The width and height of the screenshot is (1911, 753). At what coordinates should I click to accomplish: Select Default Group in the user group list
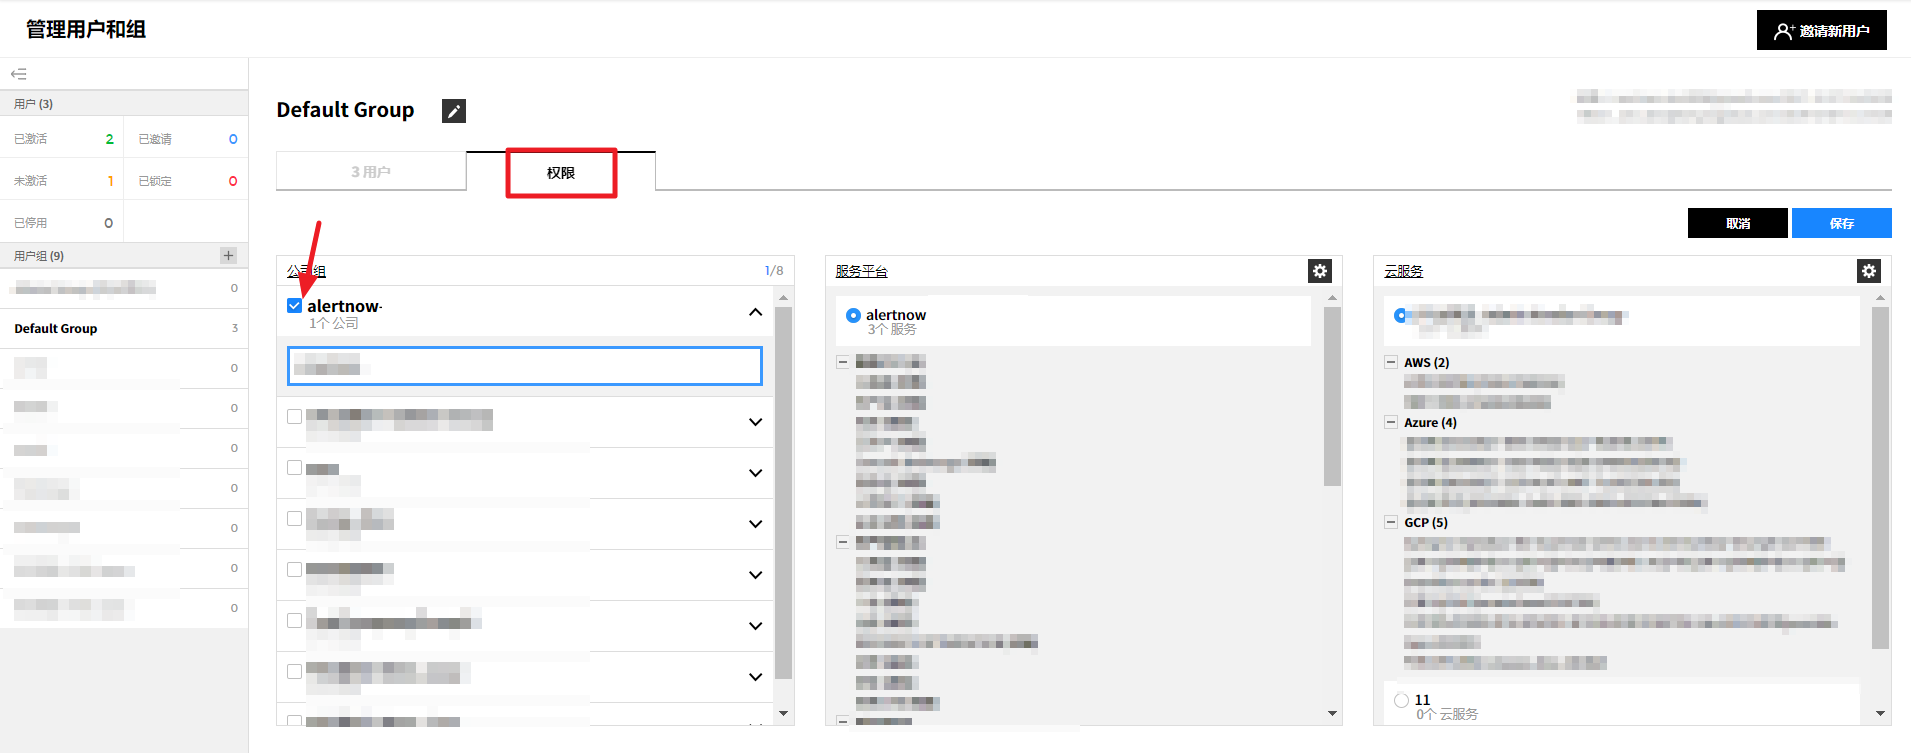pos(56,328)
